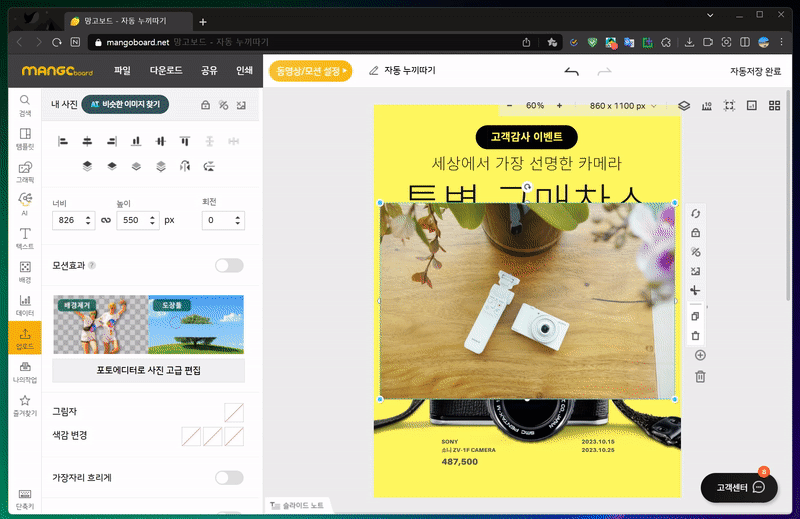Open the 도장툴 stamp tool thumbnail
Image resolution: width=800 pixels, height=519 pixels.
196,325
